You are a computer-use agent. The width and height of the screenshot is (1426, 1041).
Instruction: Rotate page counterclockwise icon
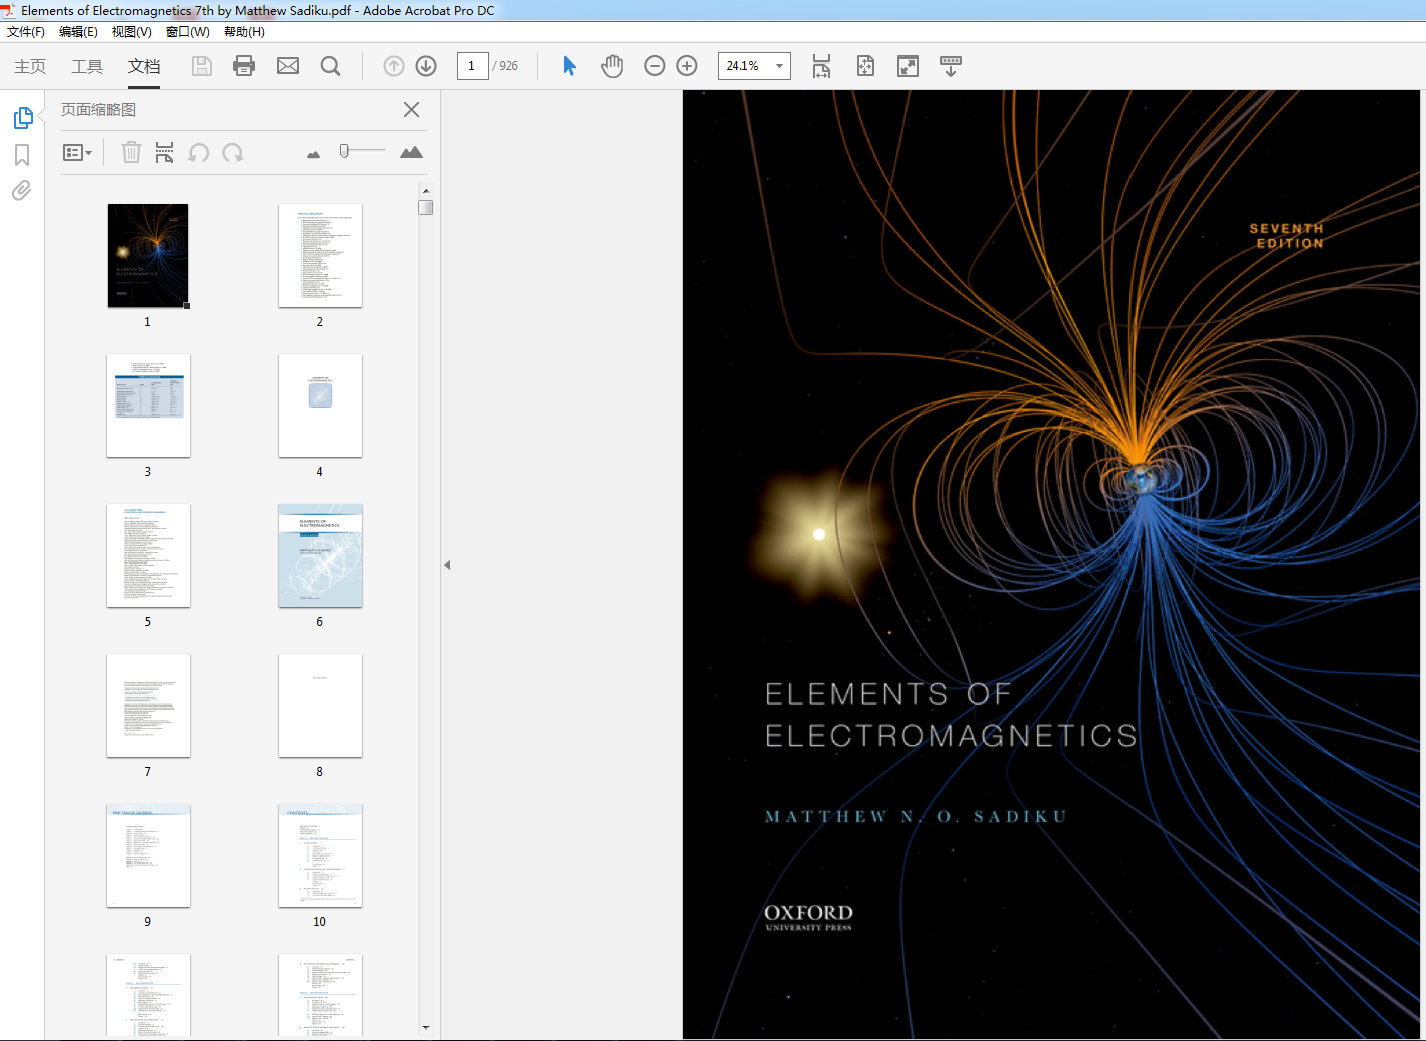[x=199, y=152]
